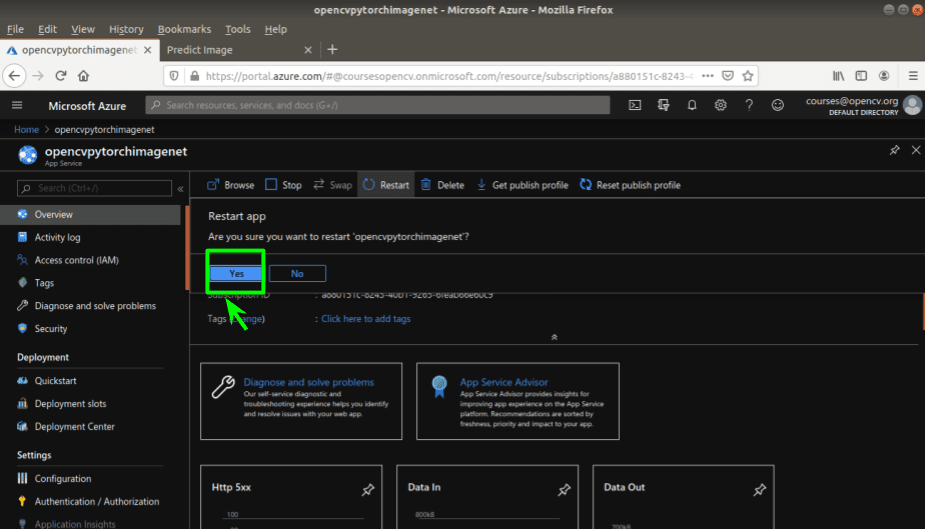Select Overview in the sidebar
The image size is (925, 529).
click(90, 215)
